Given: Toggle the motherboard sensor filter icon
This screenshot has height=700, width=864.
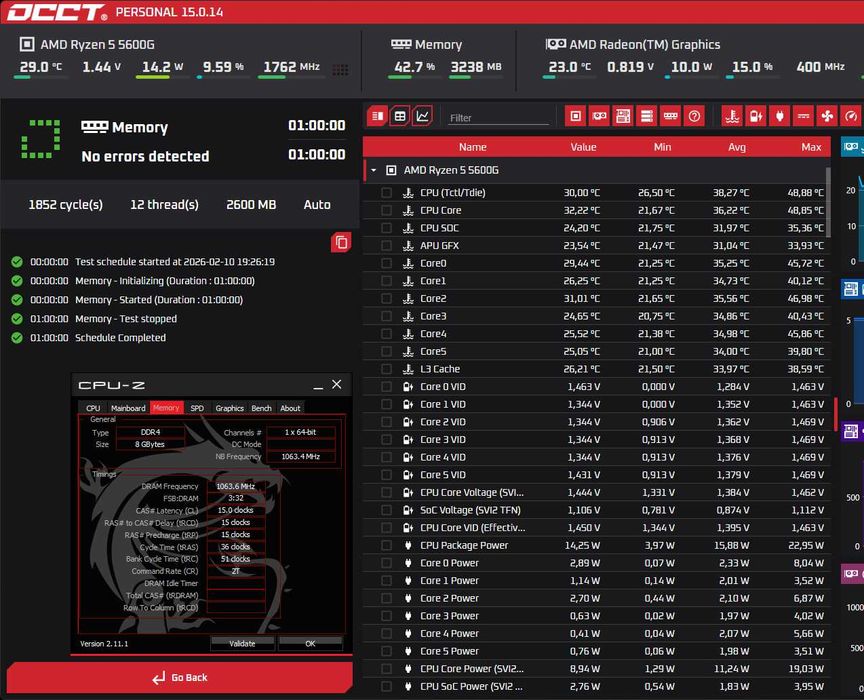Looking at the screenshot, I should (623, 116).
